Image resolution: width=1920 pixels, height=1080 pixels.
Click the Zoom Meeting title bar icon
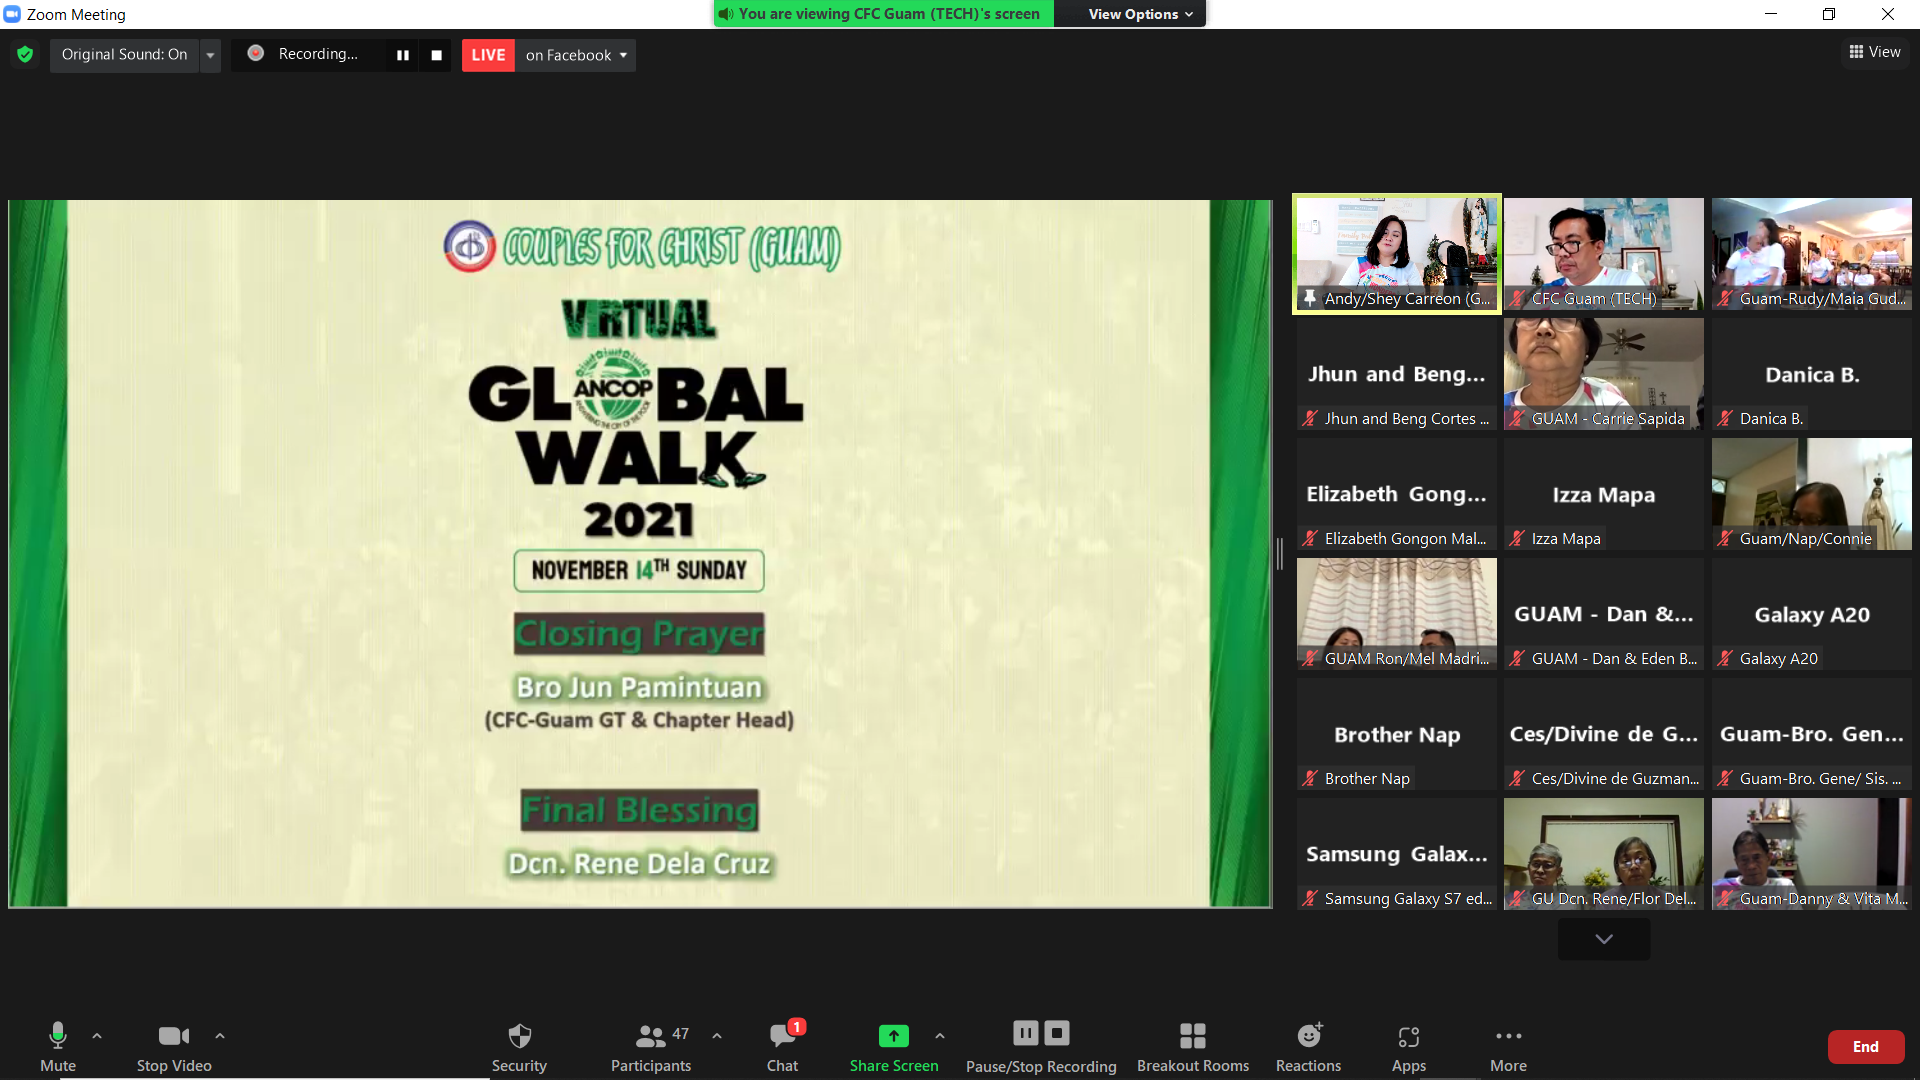click(x=12, y=14)
